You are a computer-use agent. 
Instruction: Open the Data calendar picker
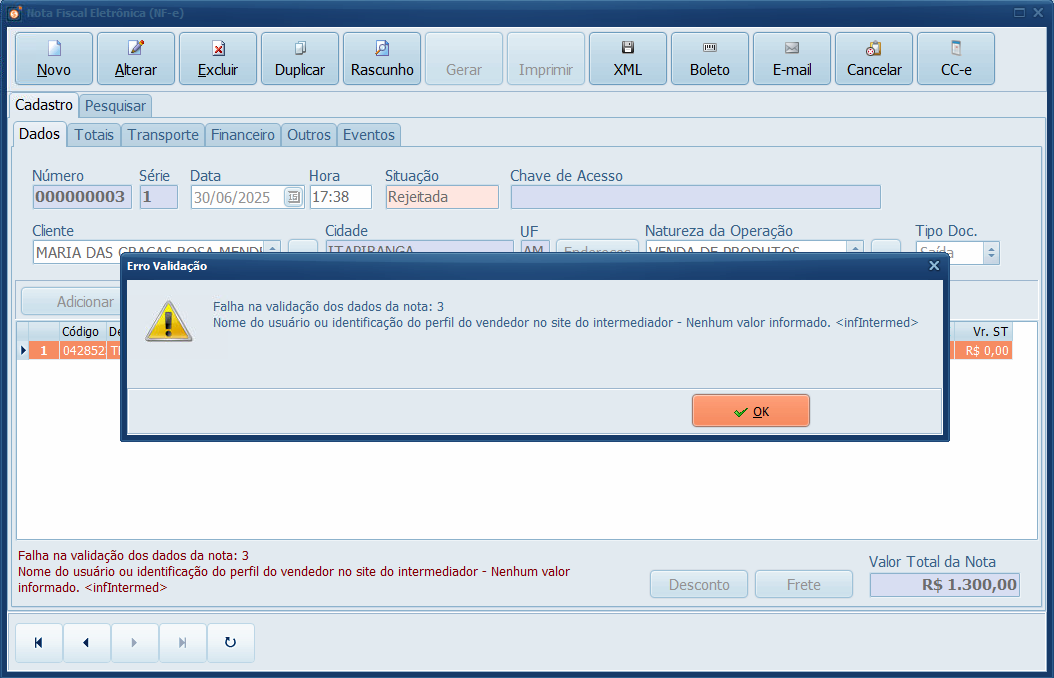click(x=293, y=197)
